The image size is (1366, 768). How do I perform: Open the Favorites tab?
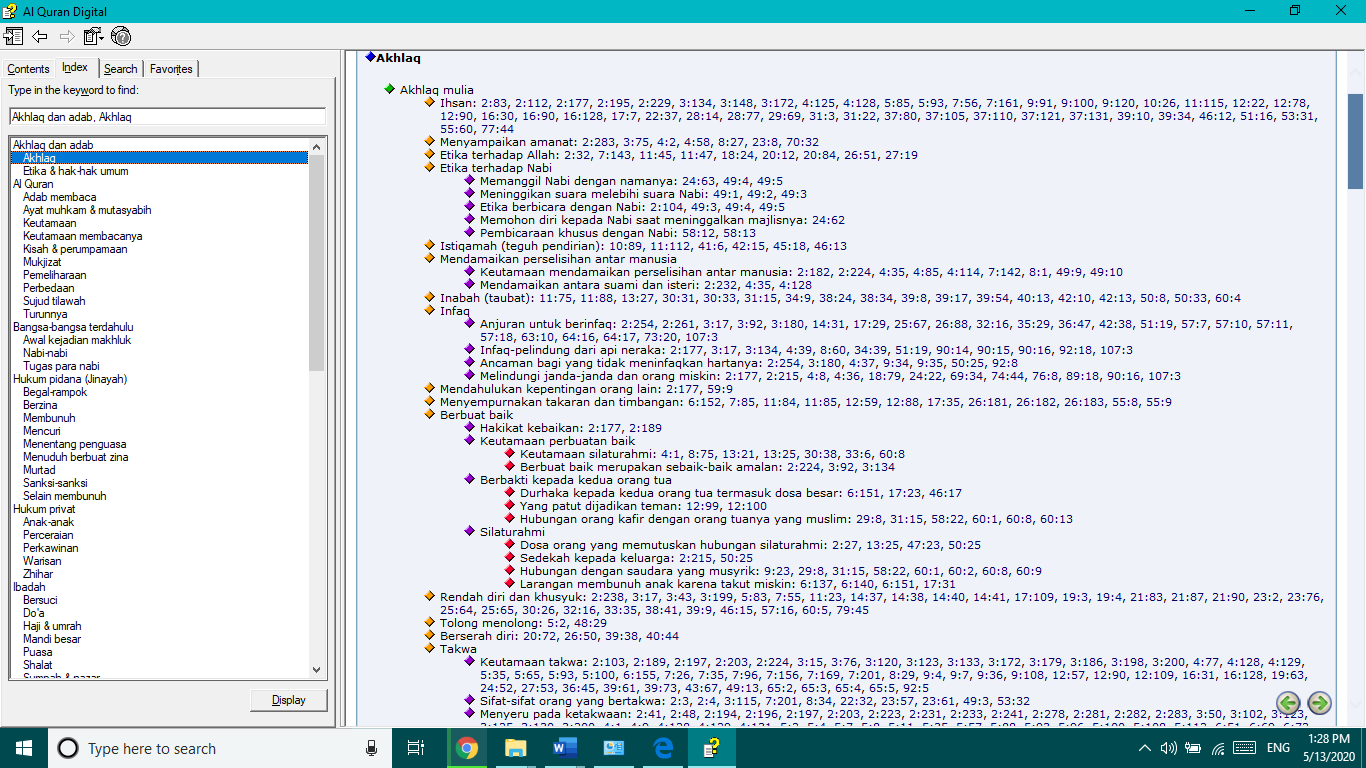(171, 69)
